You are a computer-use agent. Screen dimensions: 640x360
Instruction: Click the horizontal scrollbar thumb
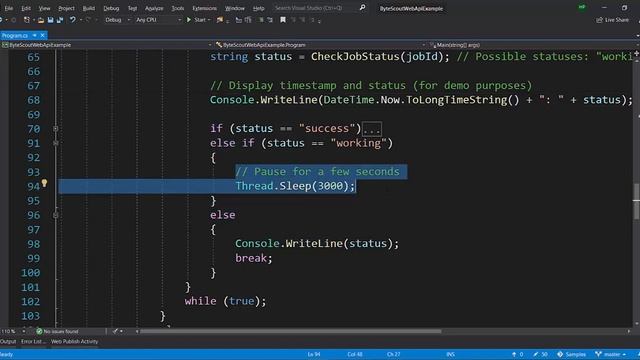(291, 331)
